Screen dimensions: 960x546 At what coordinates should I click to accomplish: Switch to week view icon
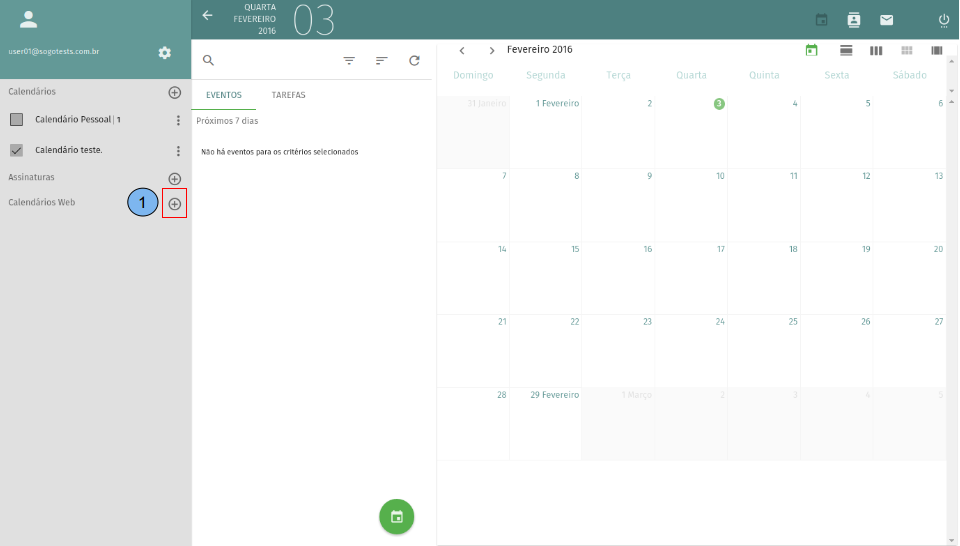875,50
